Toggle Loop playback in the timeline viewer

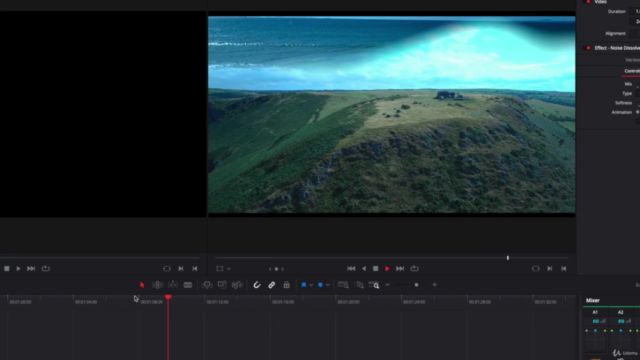click(414, 269)
